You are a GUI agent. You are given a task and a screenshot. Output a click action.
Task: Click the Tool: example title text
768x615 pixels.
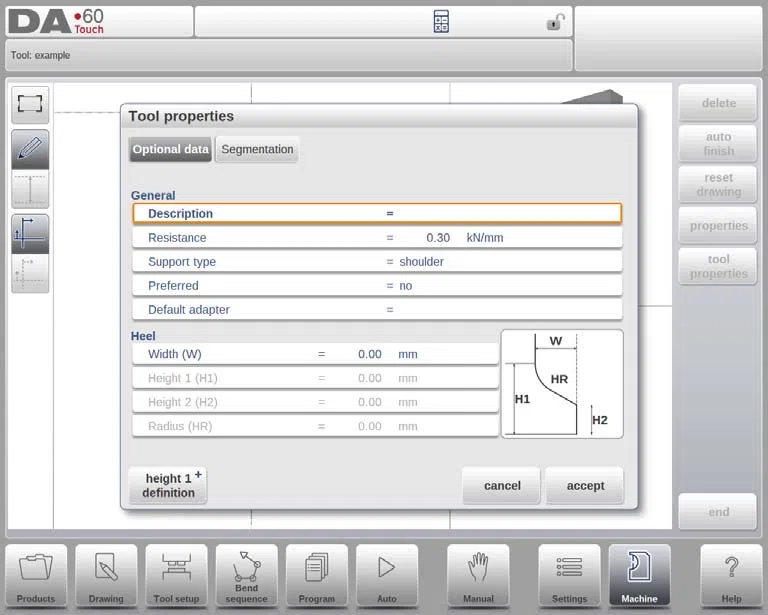coord(41,55)
